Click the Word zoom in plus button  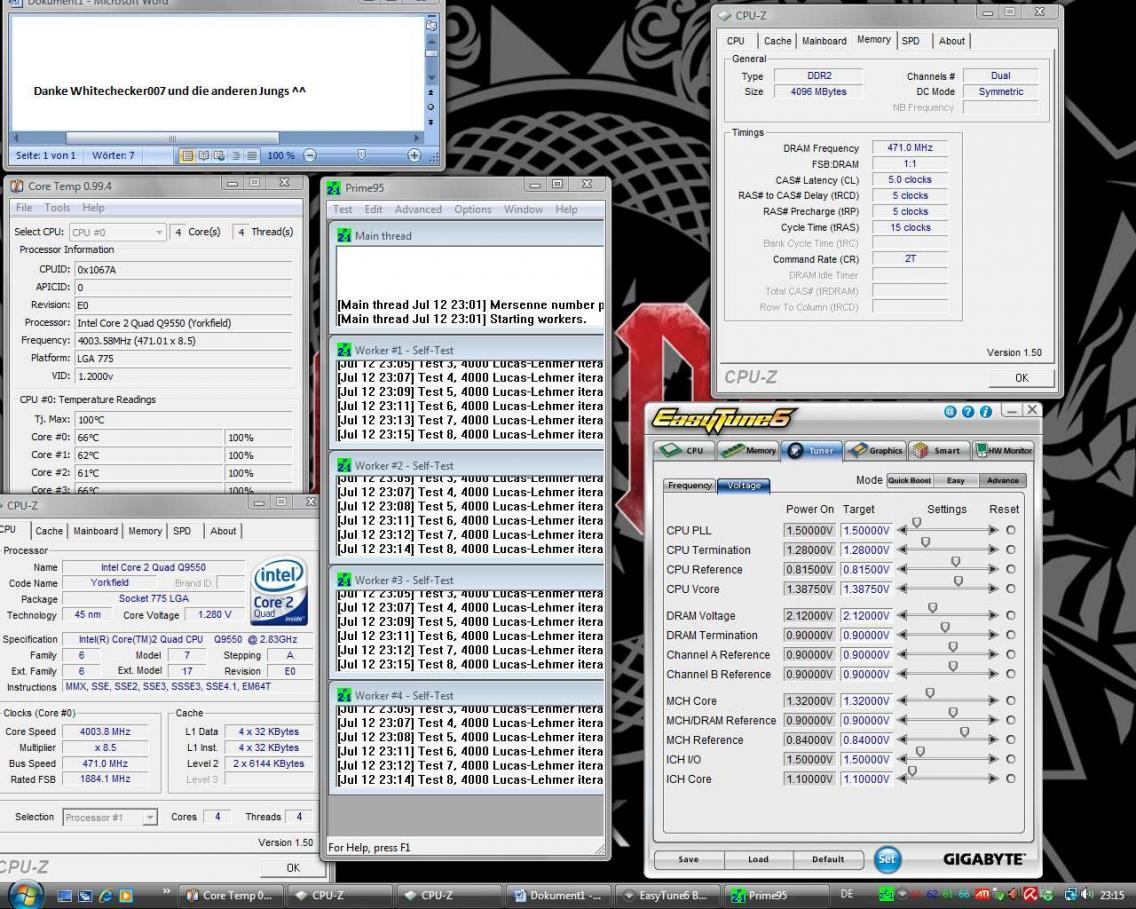414,155
